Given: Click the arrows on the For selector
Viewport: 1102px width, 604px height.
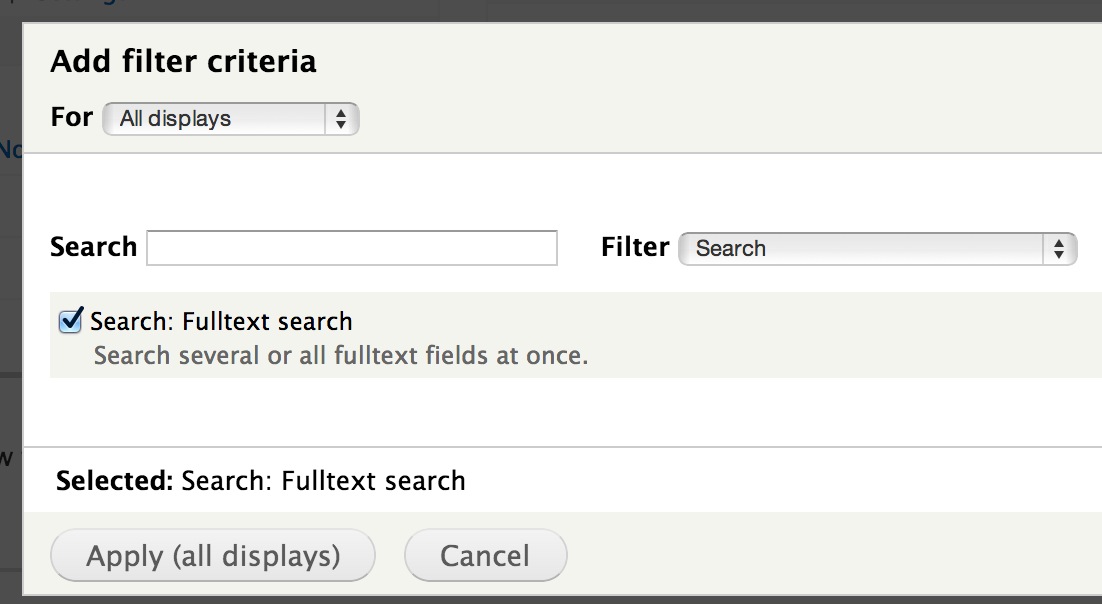Looking at the screenshot, I should [341, 119].
